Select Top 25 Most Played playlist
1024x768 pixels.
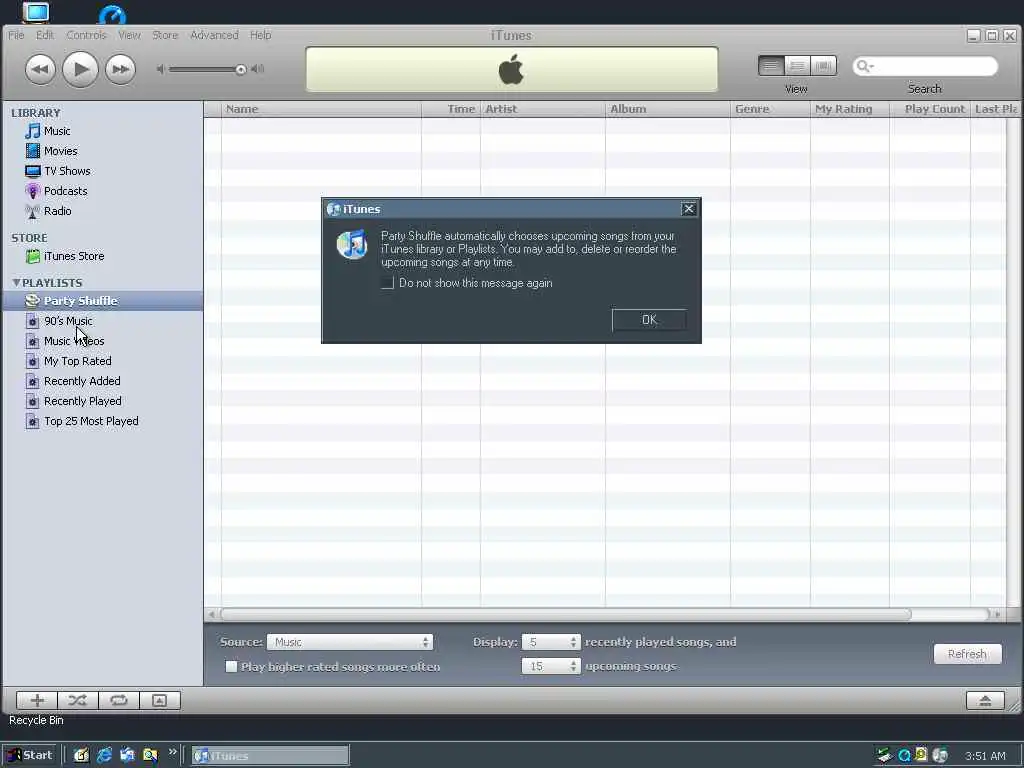(x=91, y=421)
